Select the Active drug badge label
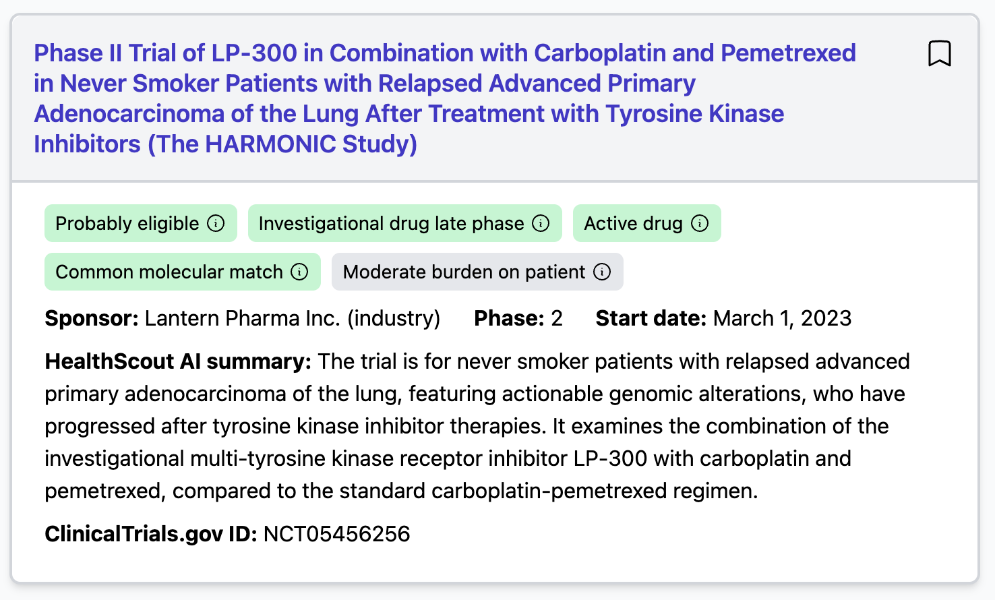This screenshot has height=600, width=995. coord(633,224)
